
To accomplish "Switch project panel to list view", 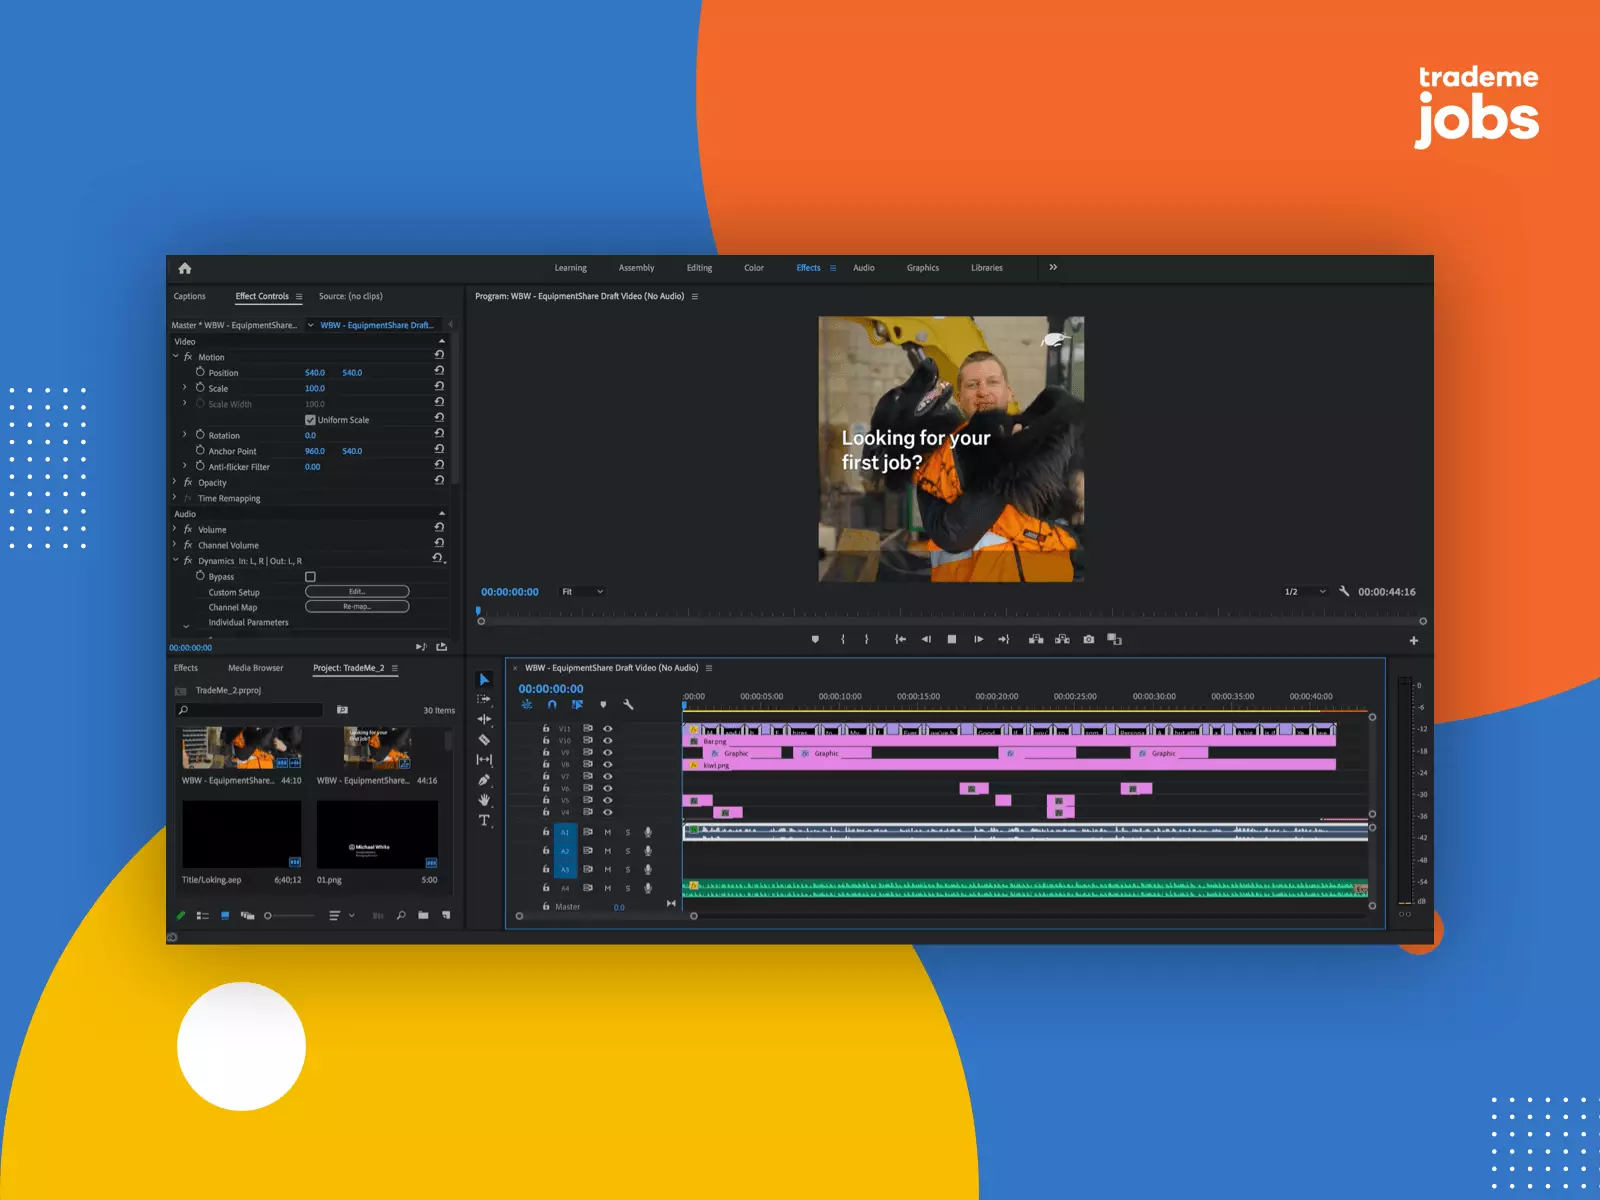I will 203,915.
